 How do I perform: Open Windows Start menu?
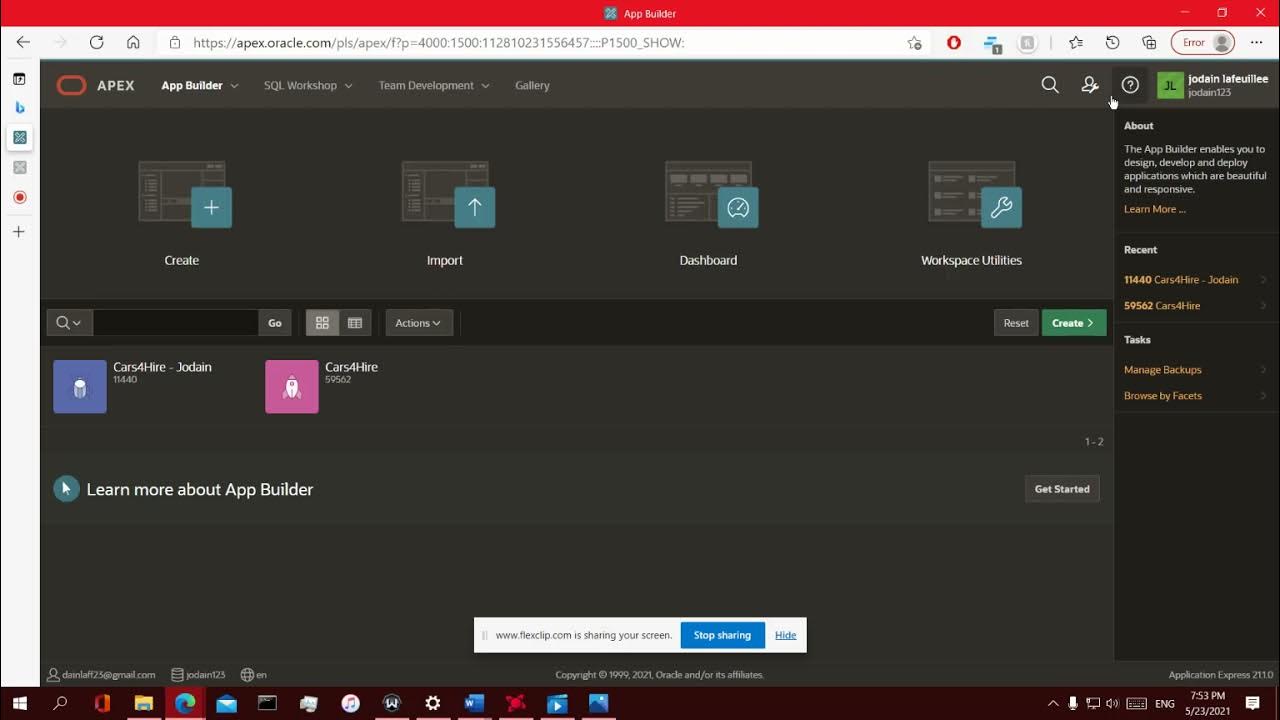pyautogui.click(x=19, y=704)
